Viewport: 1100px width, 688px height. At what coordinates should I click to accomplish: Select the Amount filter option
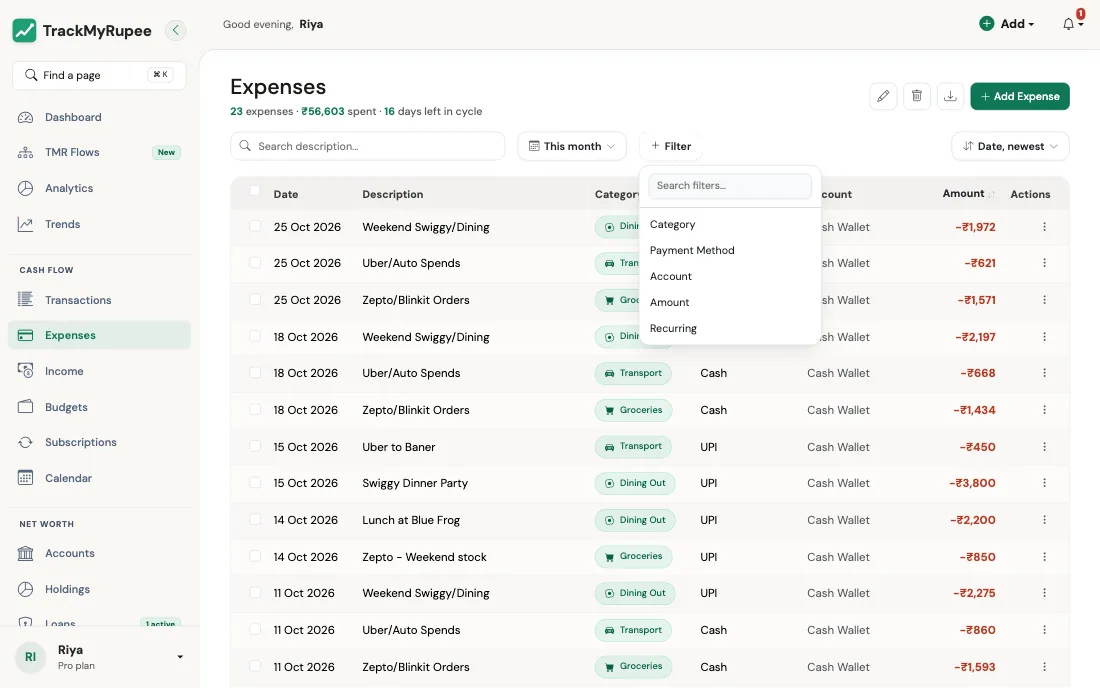pos(730,302)
